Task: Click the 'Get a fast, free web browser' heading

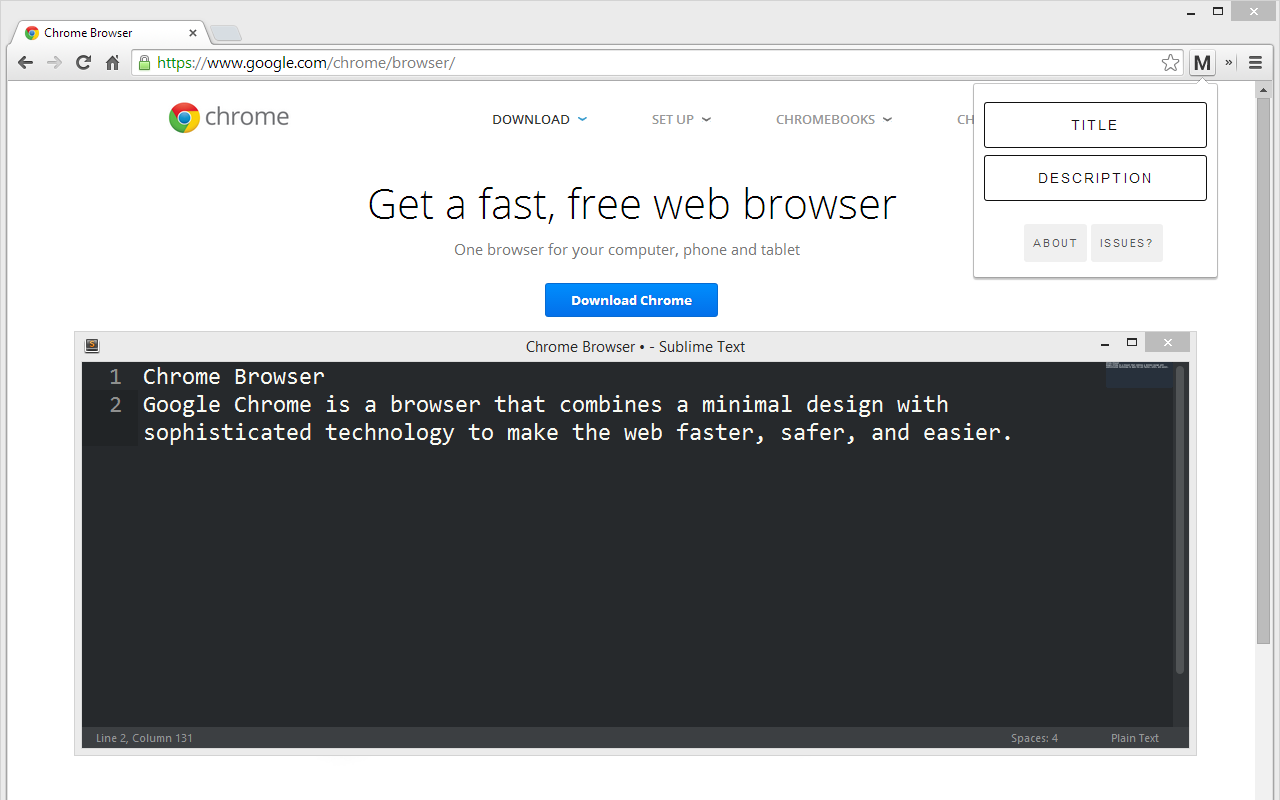Action: pyautogui.click(x=632, y=204)
